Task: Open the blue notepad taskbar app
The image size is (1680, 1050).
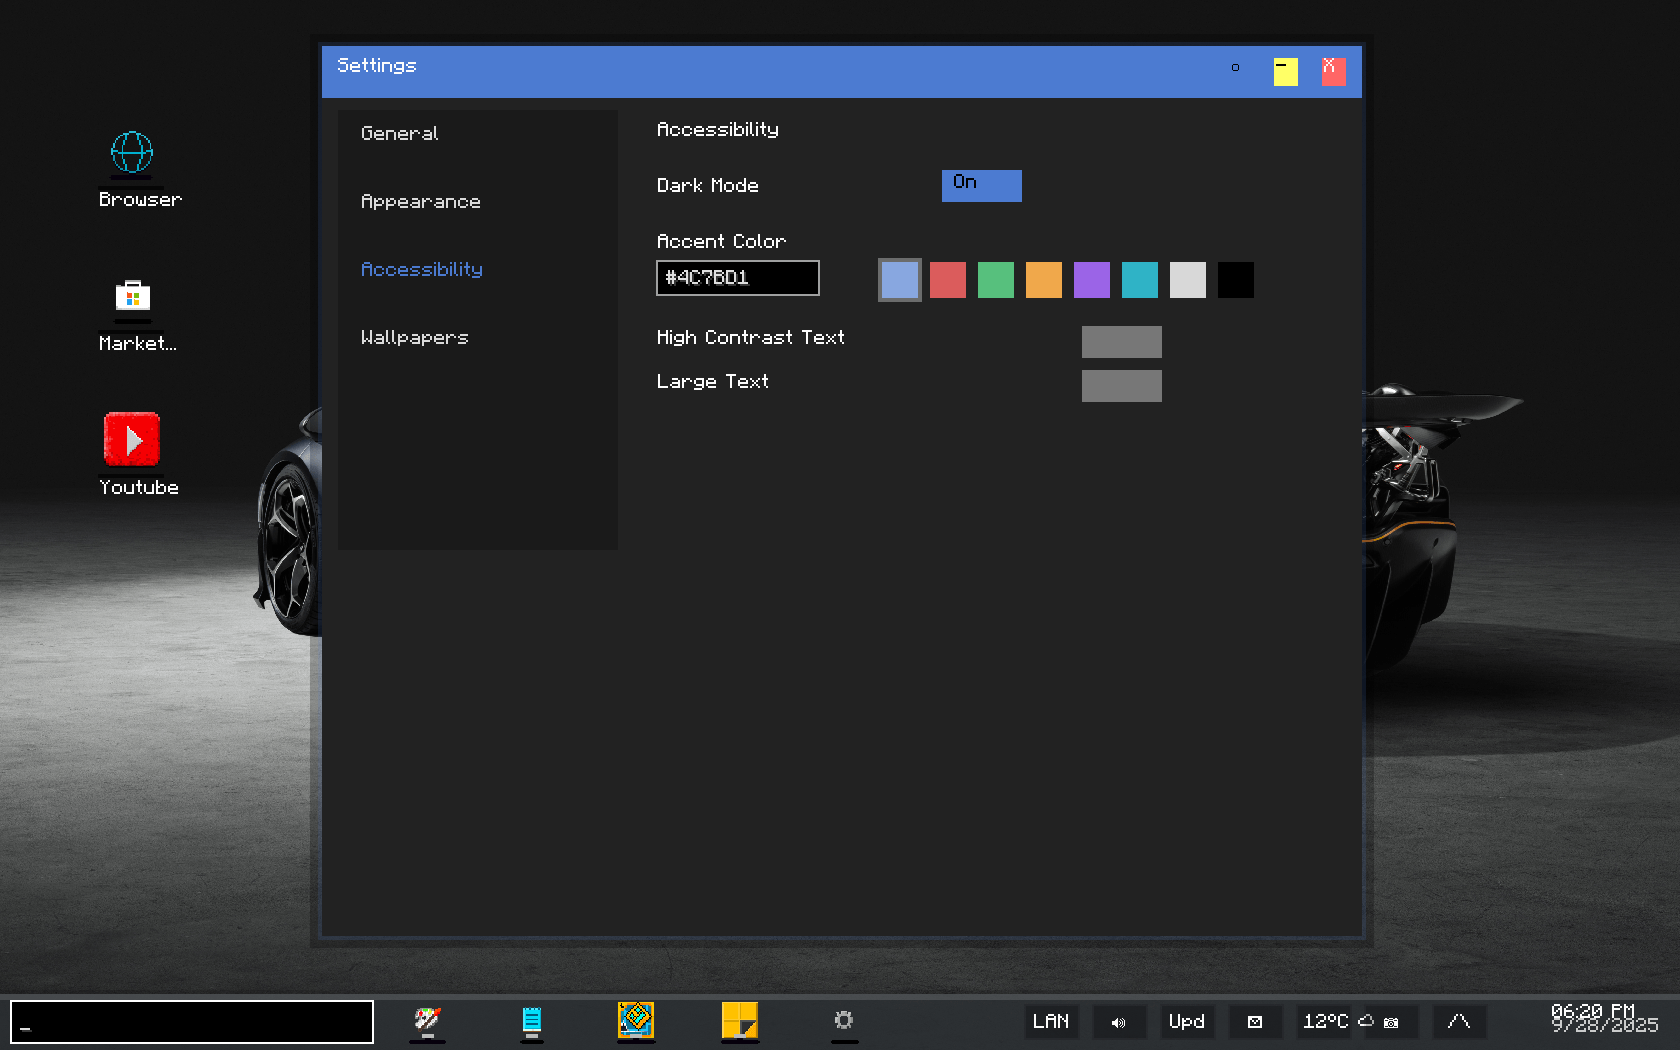Action: click(x=532, y=1020)
